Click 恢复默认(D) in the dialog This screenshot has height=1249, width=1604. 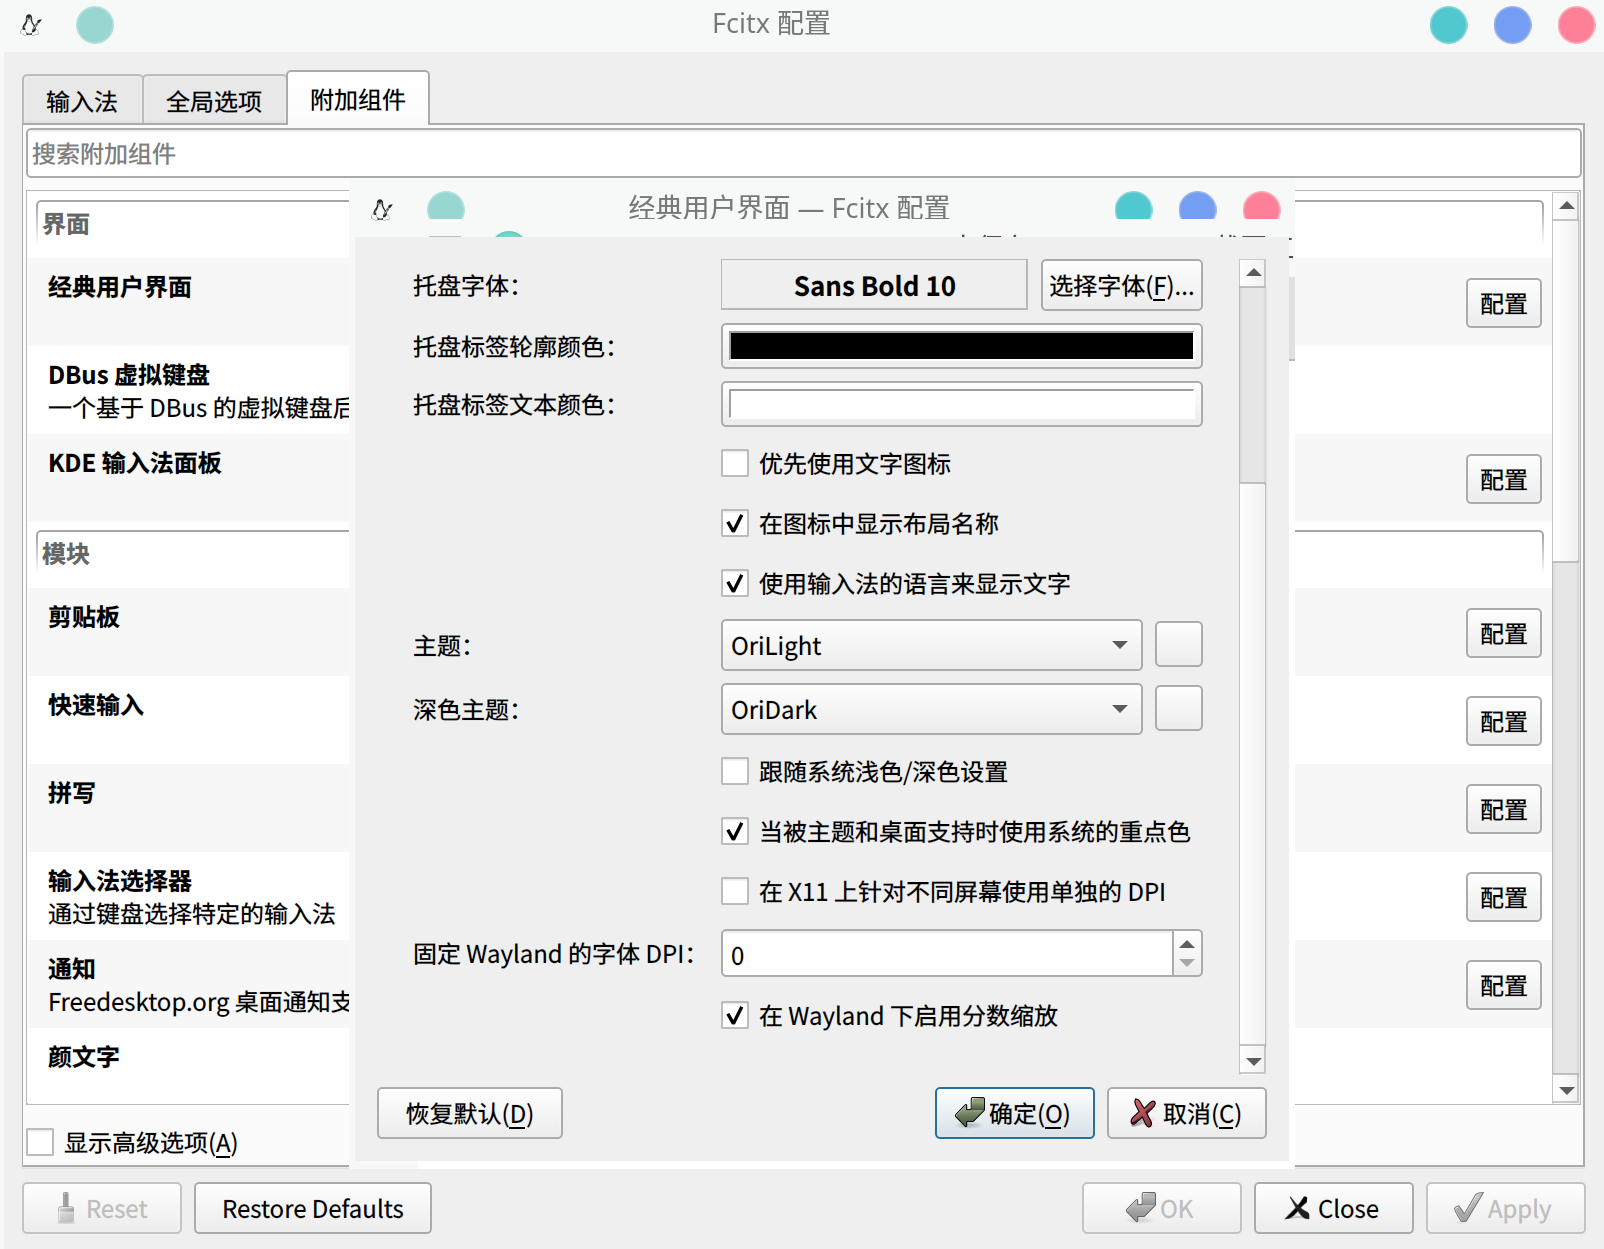(470, 1113)
